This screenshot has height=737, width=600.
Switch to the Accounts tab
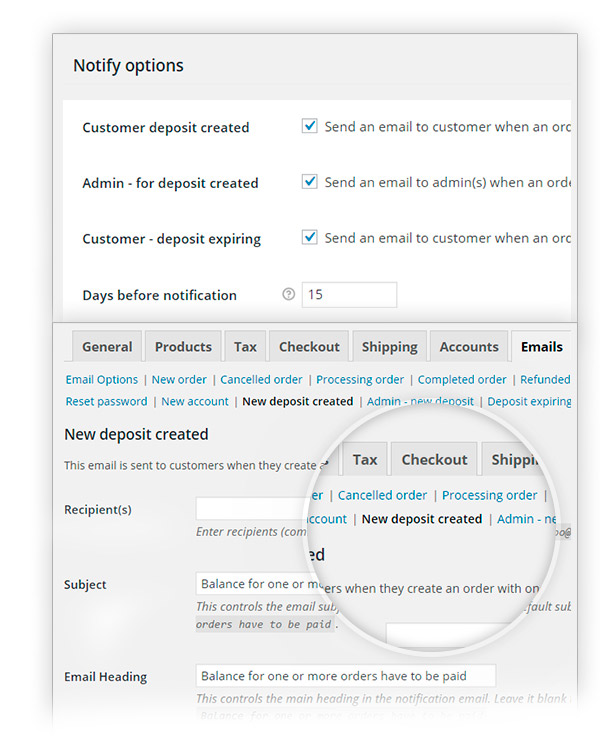(469, 346)
